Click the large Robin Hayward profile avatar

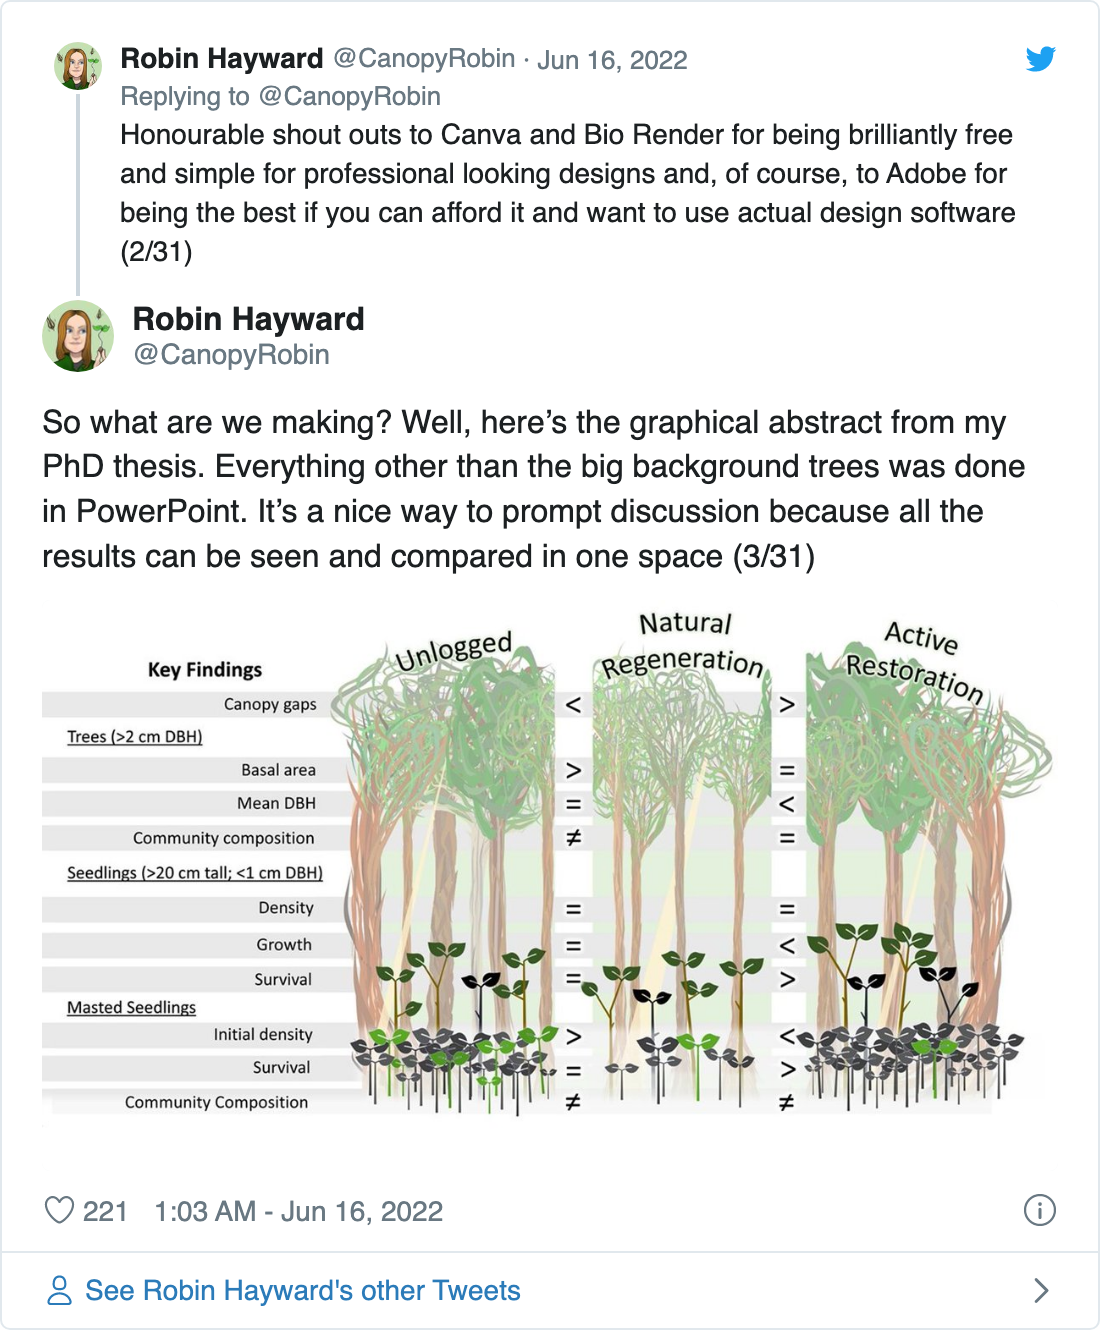pyautogui.click(x=78, y=336)
